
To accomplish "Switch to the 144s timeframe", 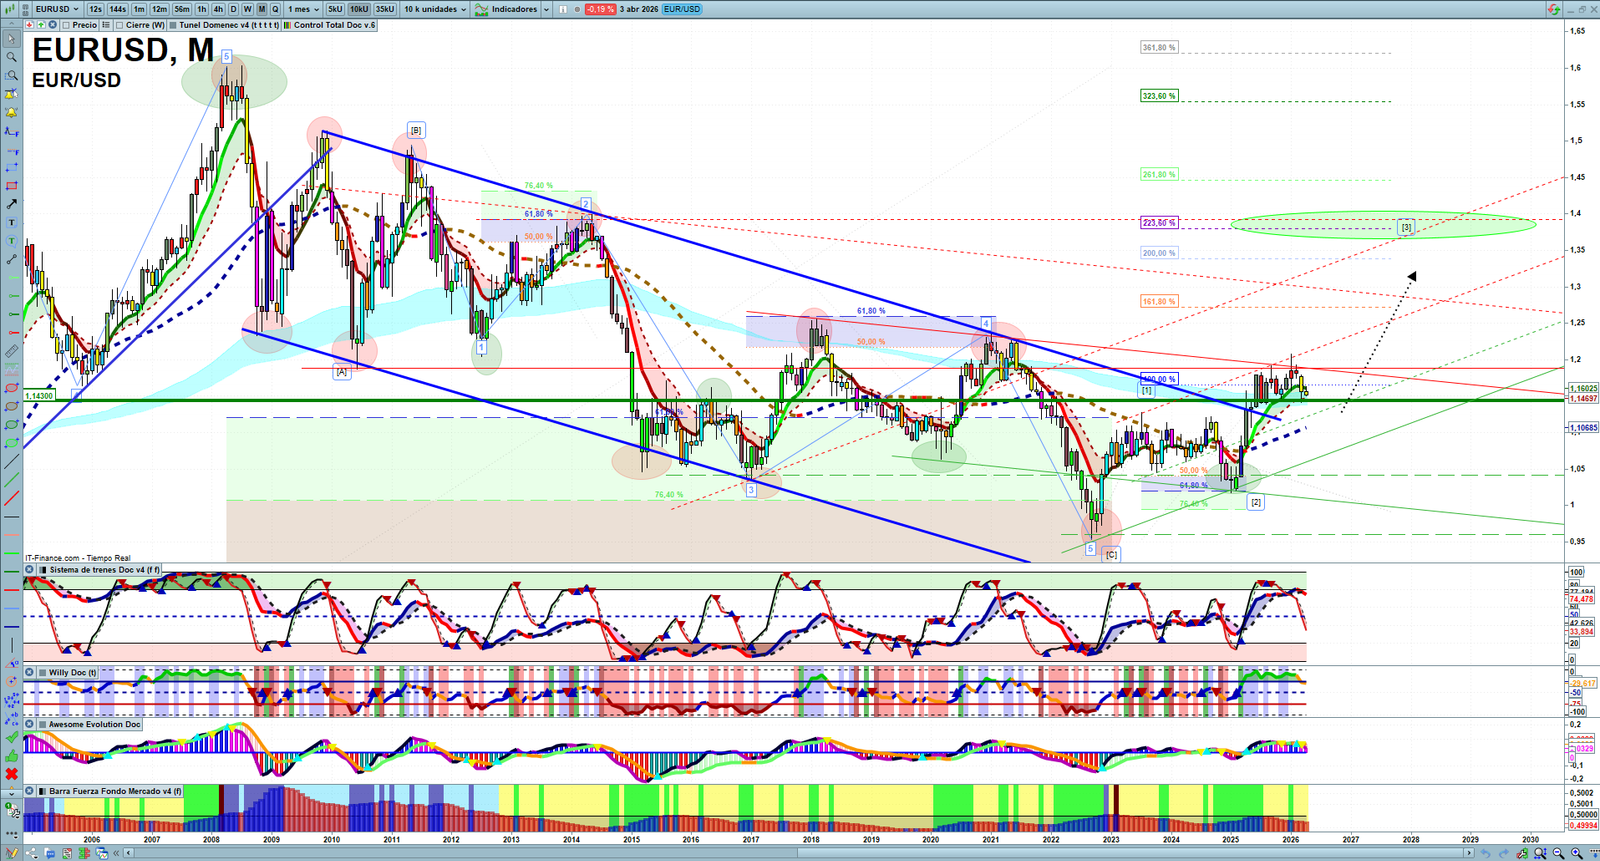I will (117, 9).
